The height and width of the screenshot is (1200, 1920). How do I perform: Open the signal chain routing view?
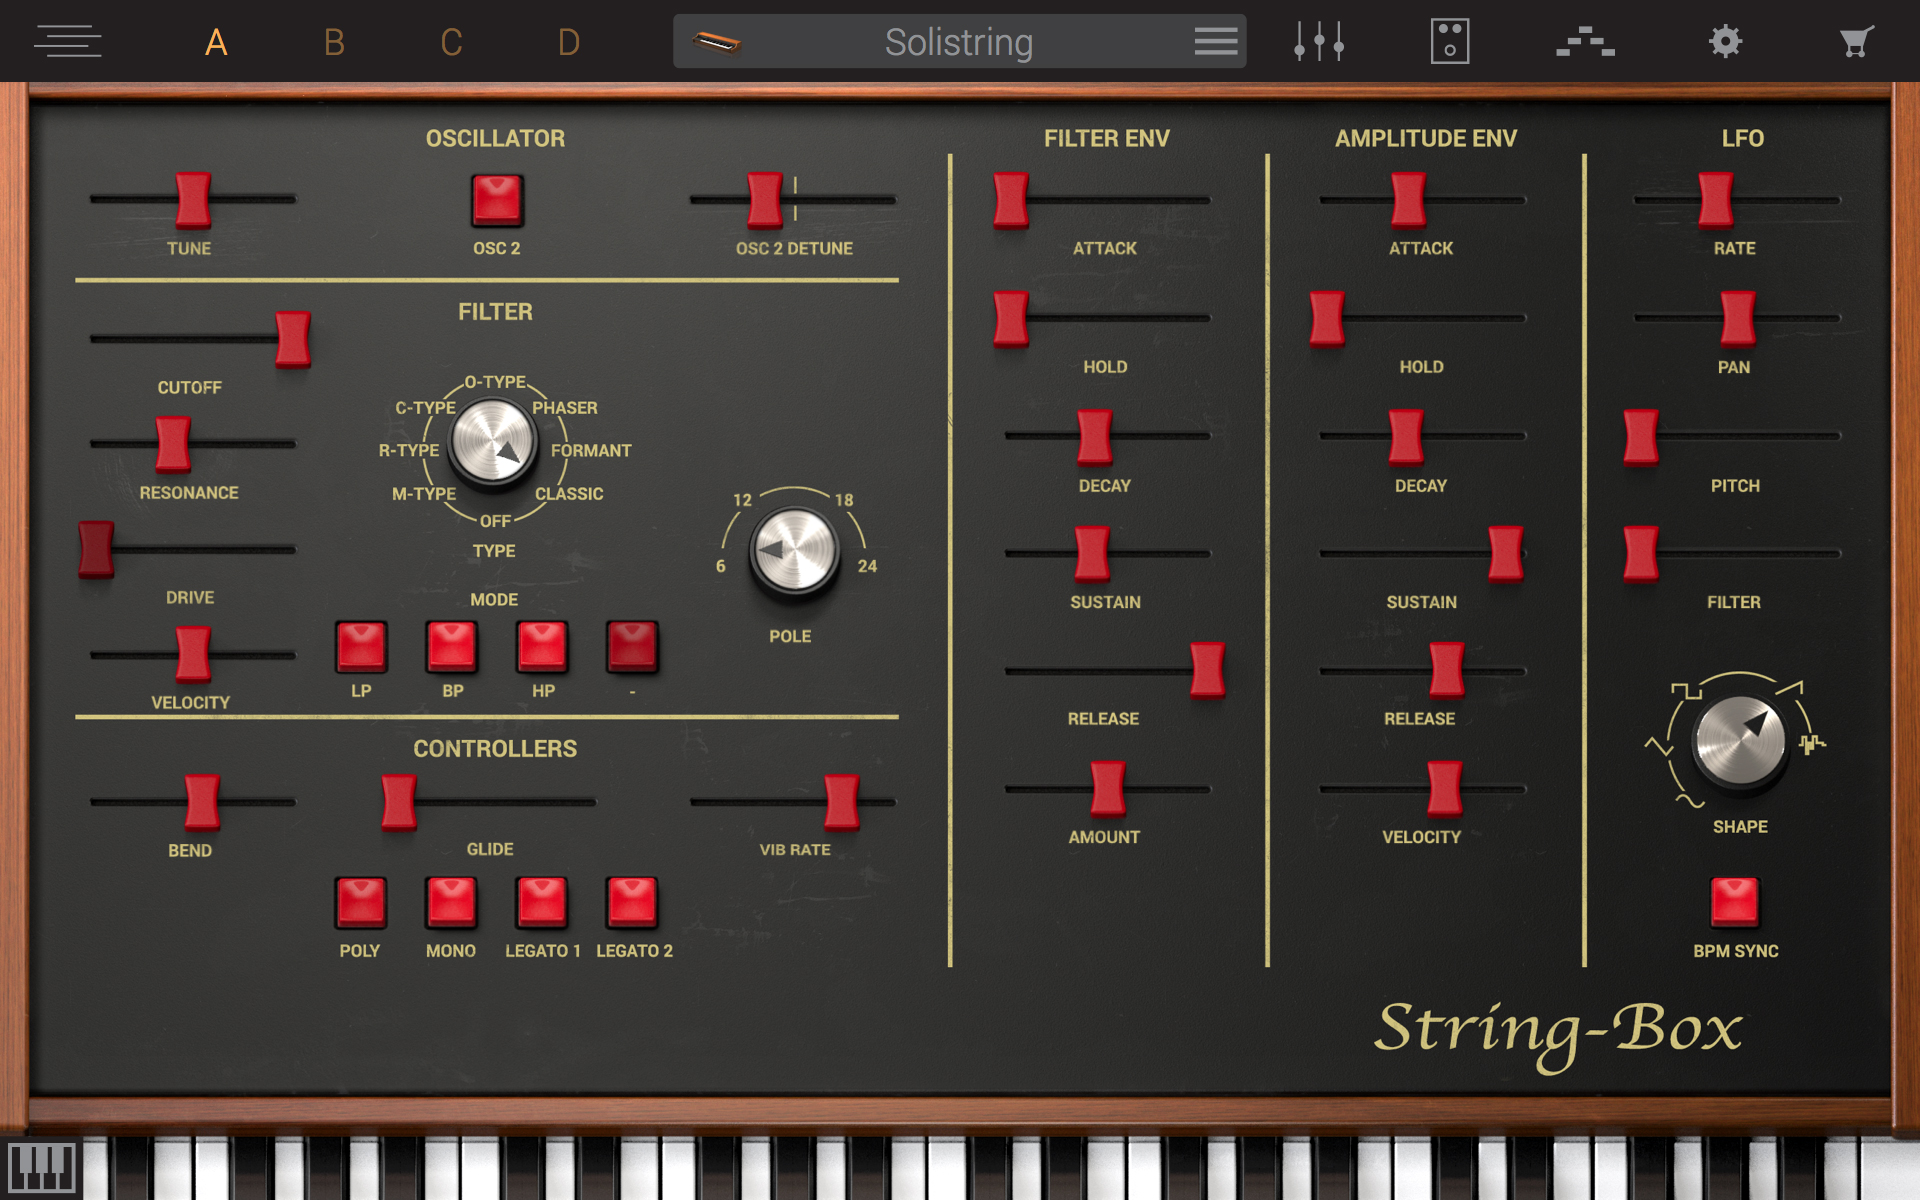click(x=1586, y=40)
